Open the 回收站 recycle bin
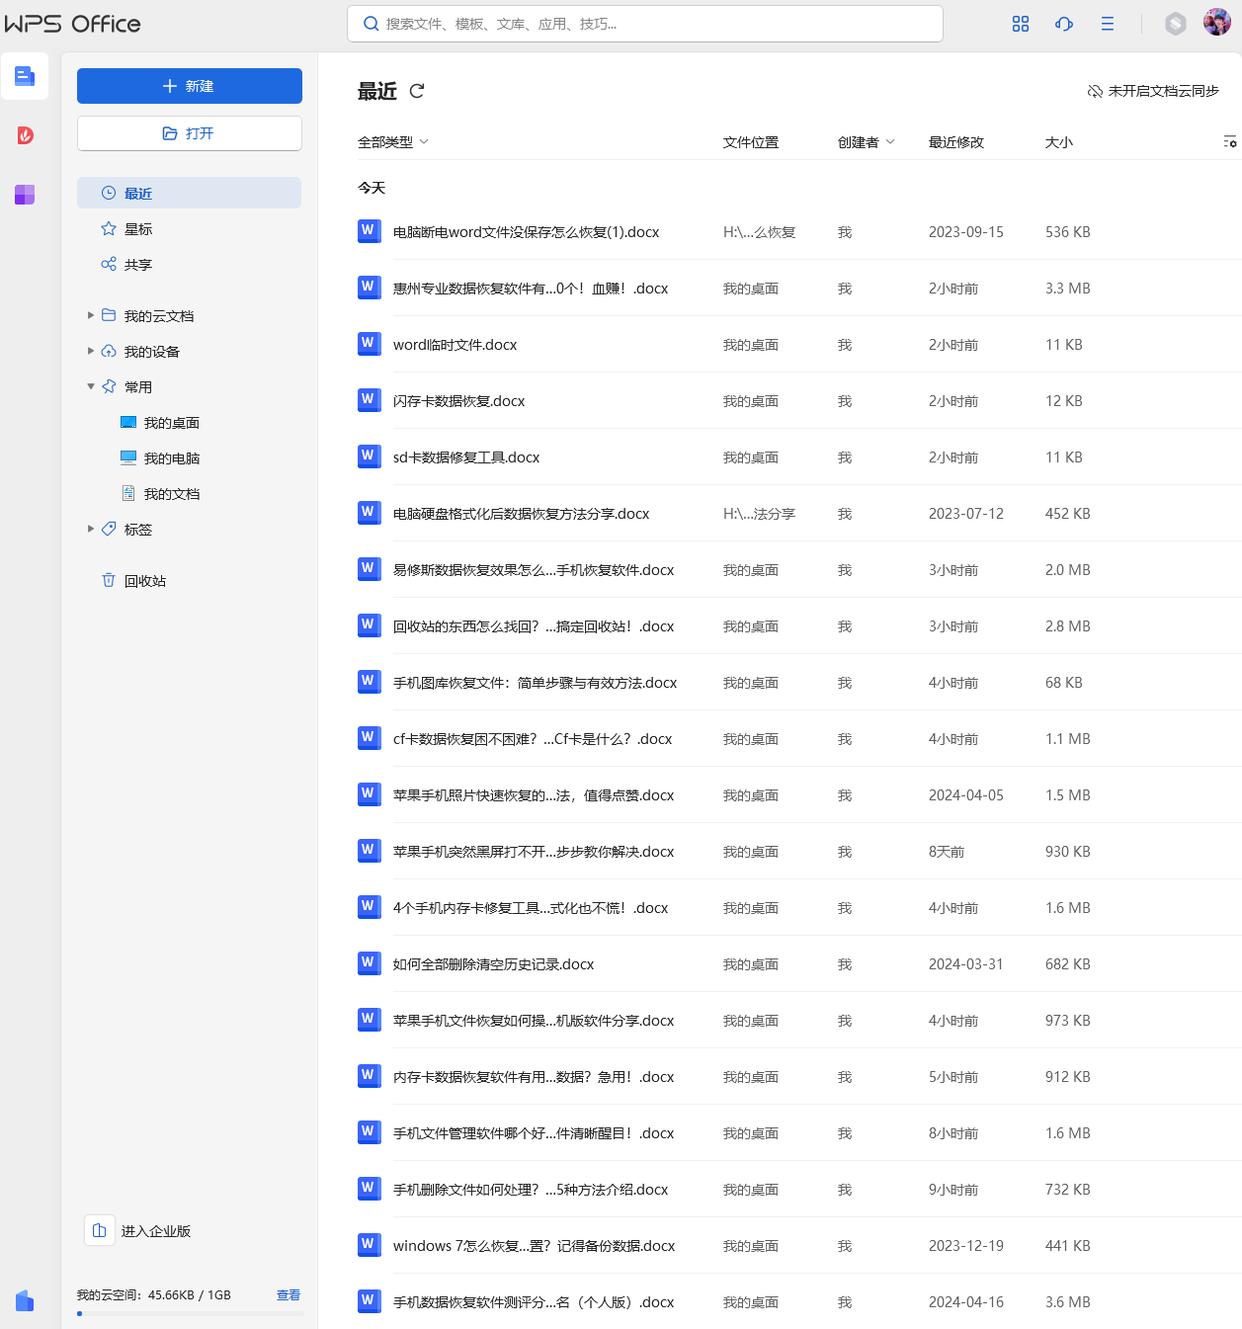 (144, 581)
